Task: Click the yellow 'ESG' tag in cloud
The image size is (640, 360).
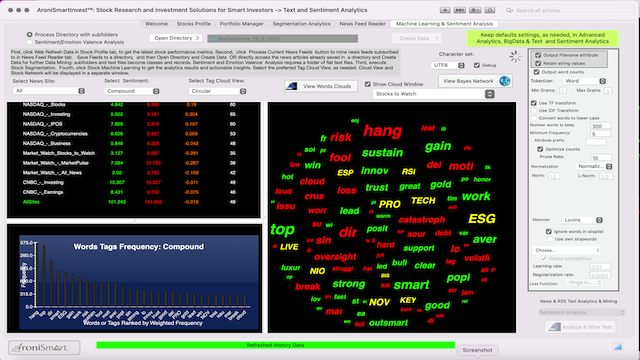Action: pos(482,219)
